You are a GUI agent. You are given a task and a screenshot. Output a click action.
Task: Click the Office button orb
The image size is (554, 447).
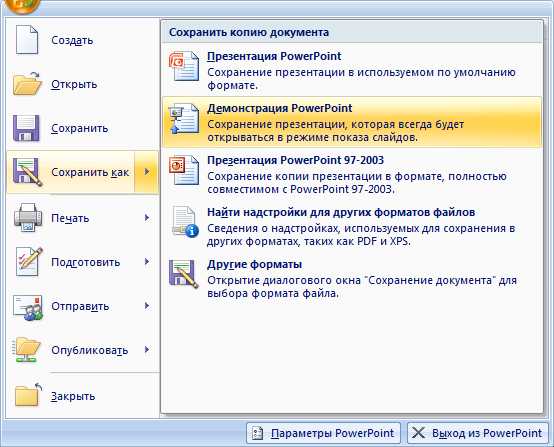[22, 5]
